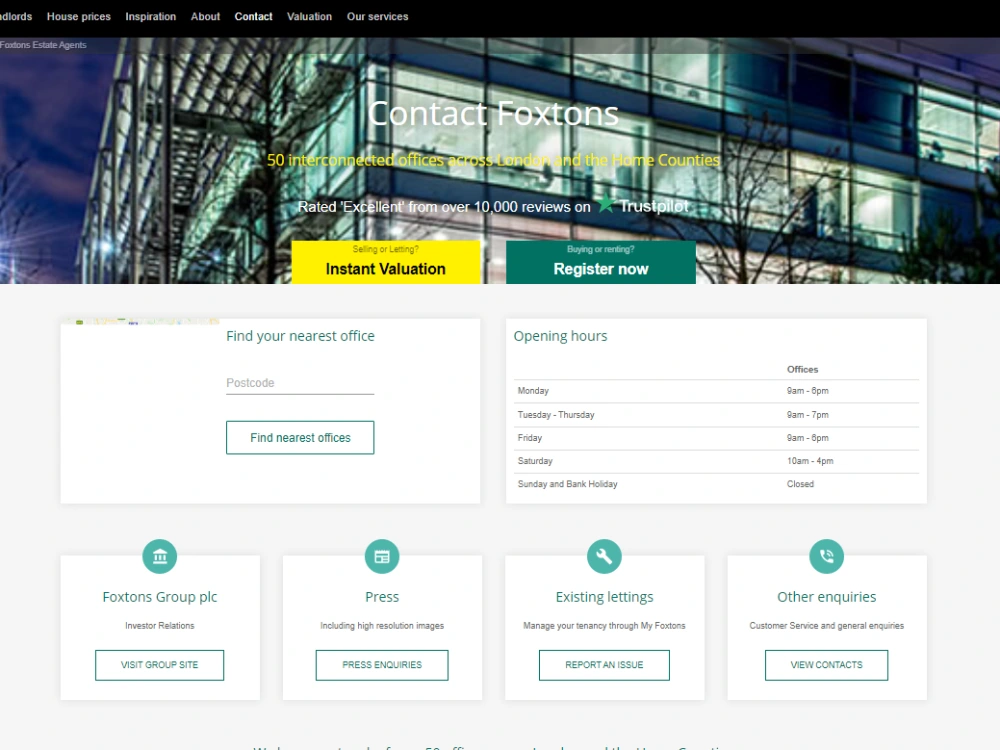Open Press Enquiries

(x=382, y=664)
